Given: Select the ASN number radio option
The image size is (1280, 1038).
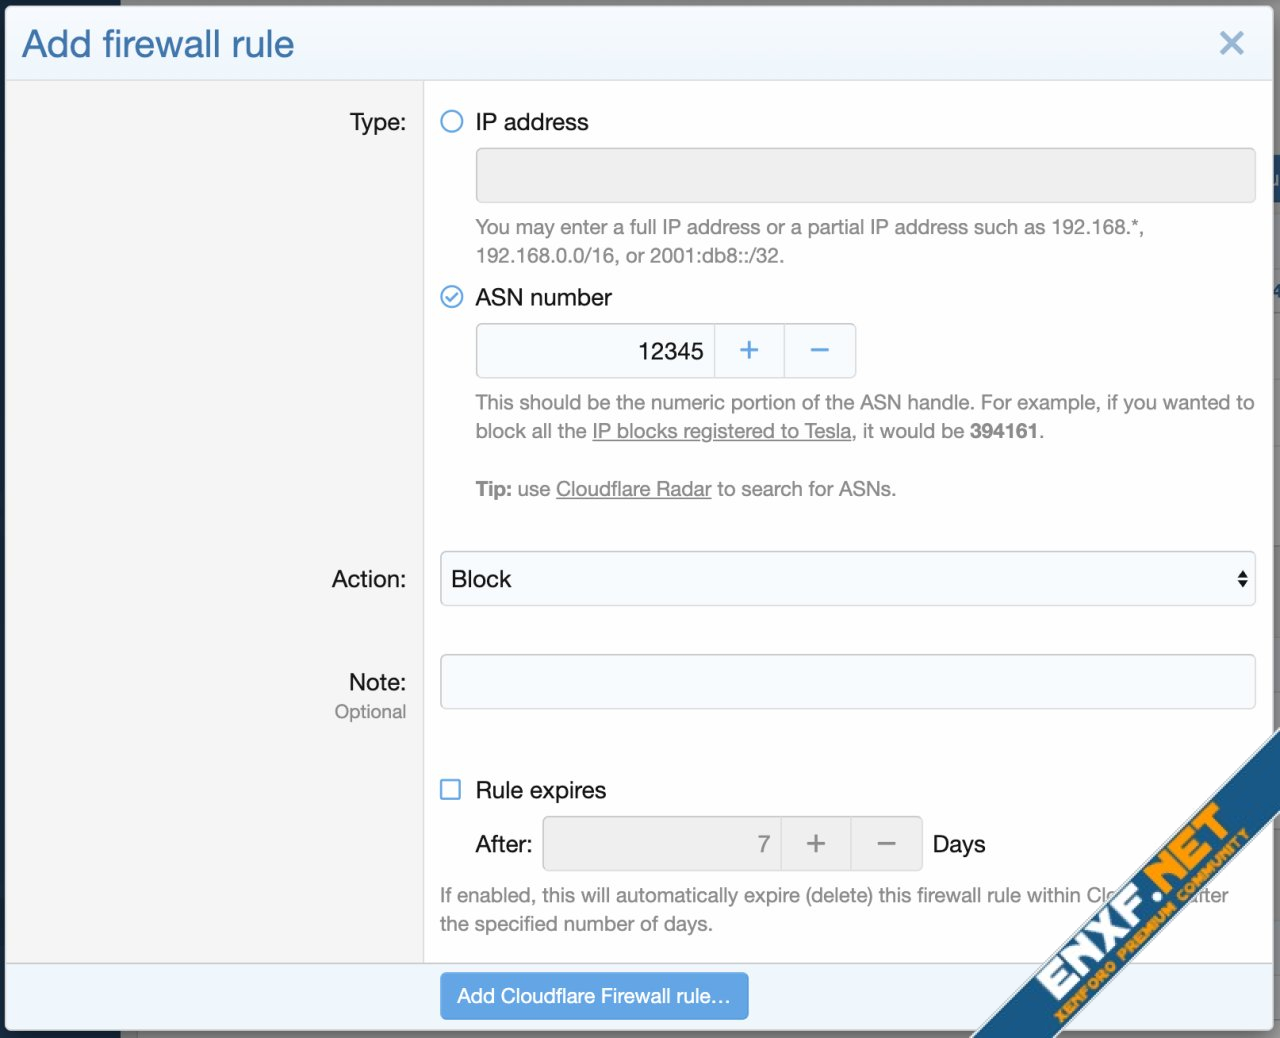Looking at the screenshot, I should pyautogui.click(x=452, y=297).
